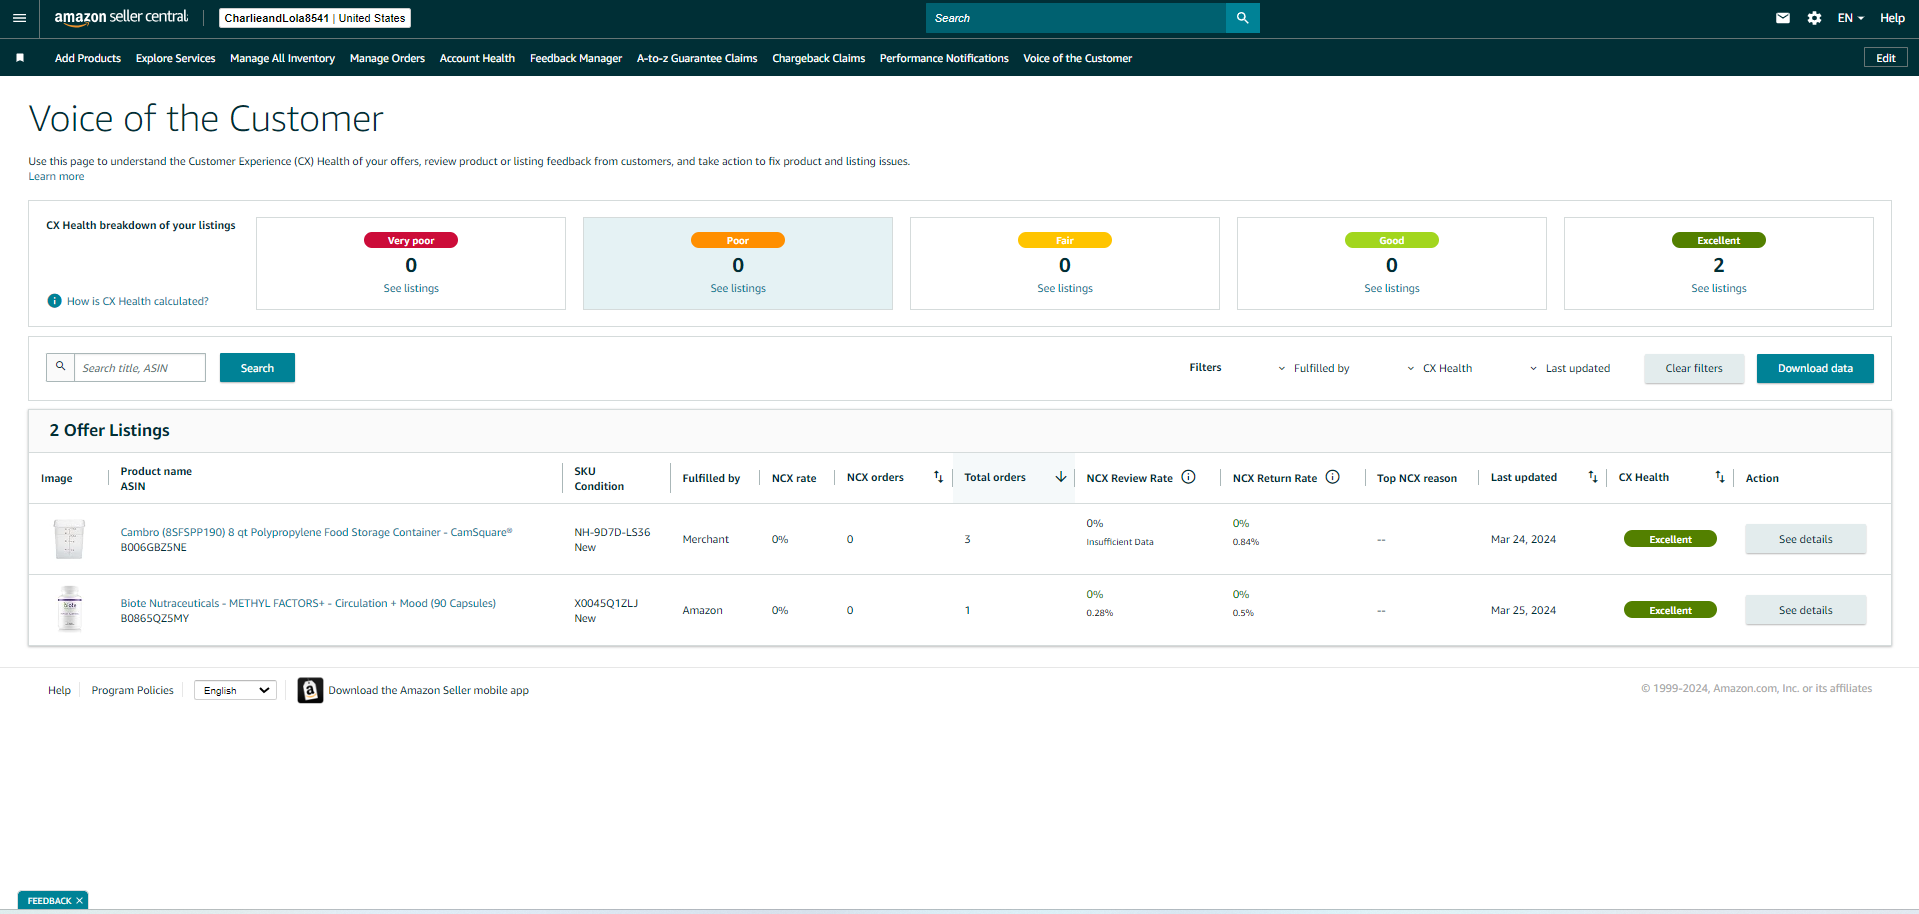Click Download data button
Screen dimensions: 1919x914
point(1815,368)
